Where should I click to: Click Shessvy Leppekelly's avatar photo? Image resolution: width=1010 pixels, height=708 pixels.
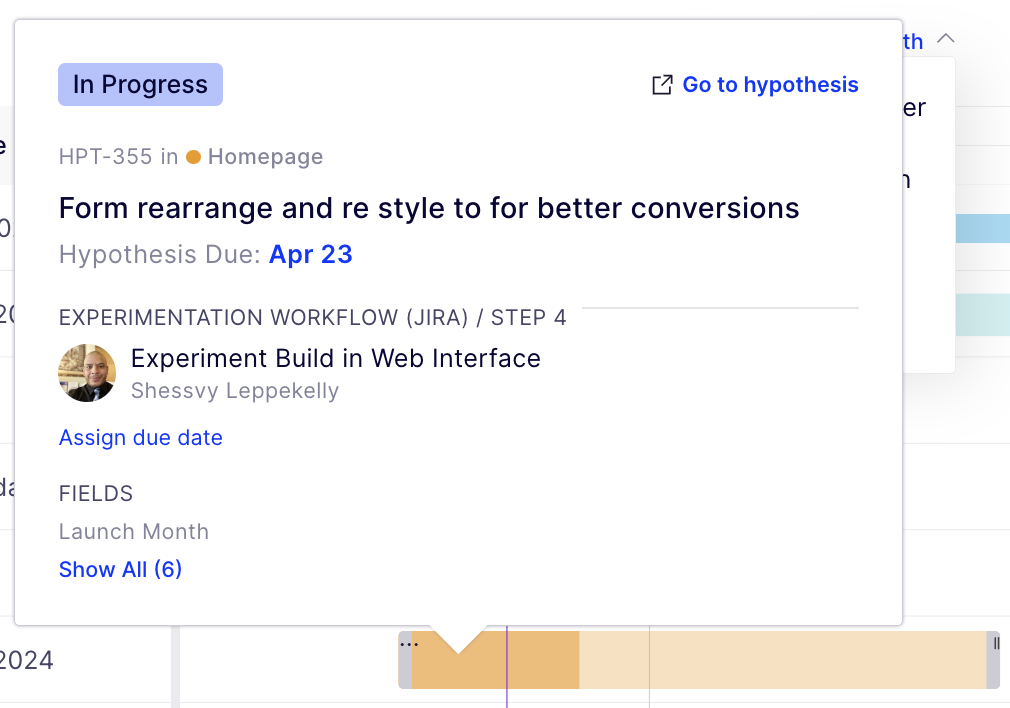[x=87, y=373]
